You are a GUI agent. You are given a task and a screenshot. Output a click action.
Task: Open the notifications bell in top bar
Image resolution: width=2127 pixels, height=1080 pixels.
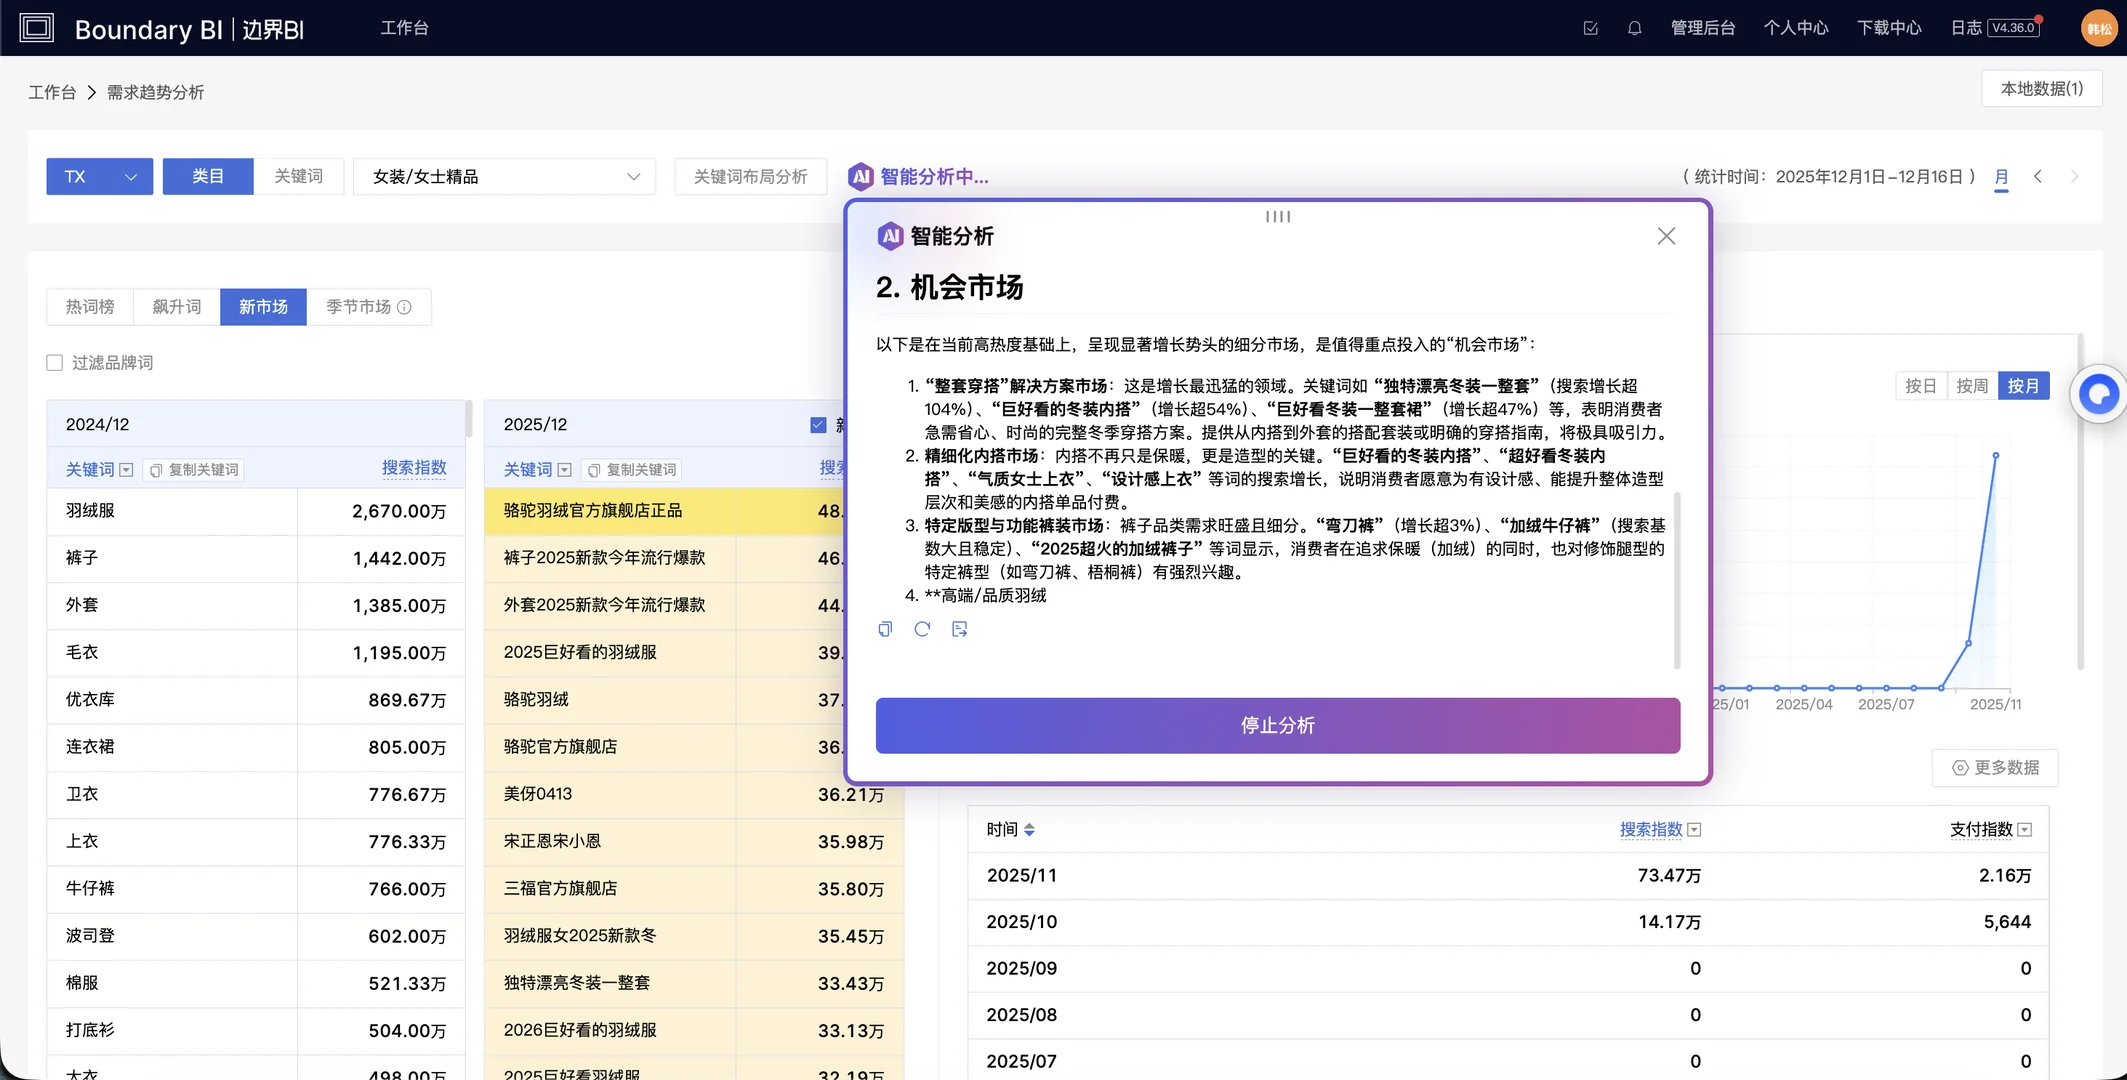(x=1635, y=28)
